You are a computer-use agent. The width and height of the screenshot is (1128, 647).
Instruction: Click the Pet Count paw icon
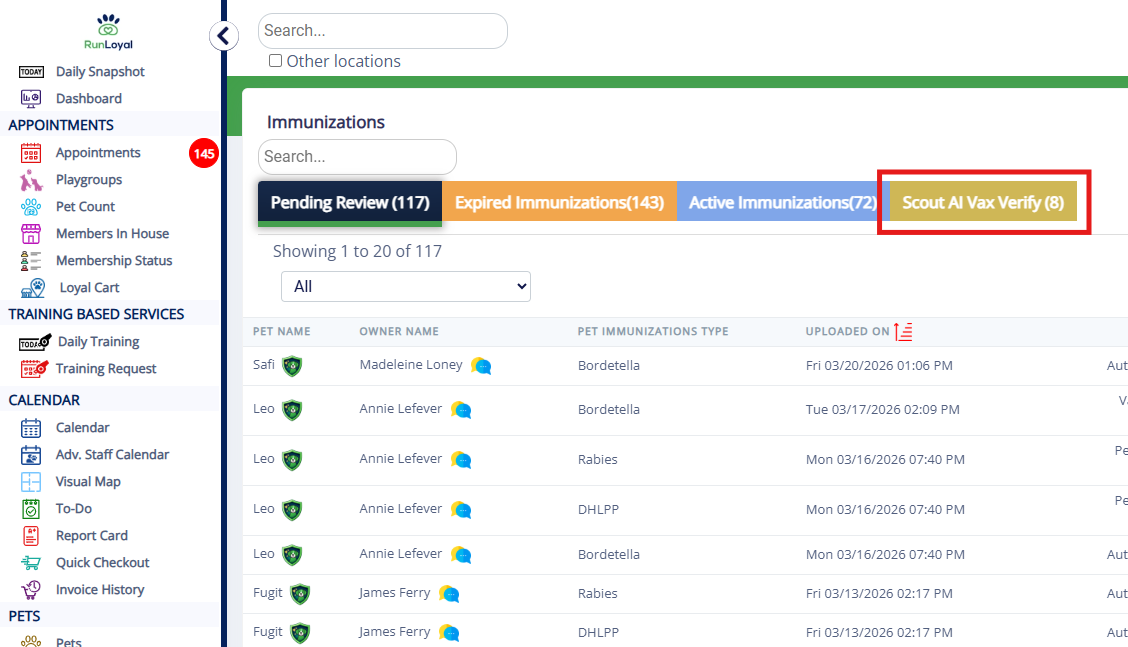(x=31, y=207)
